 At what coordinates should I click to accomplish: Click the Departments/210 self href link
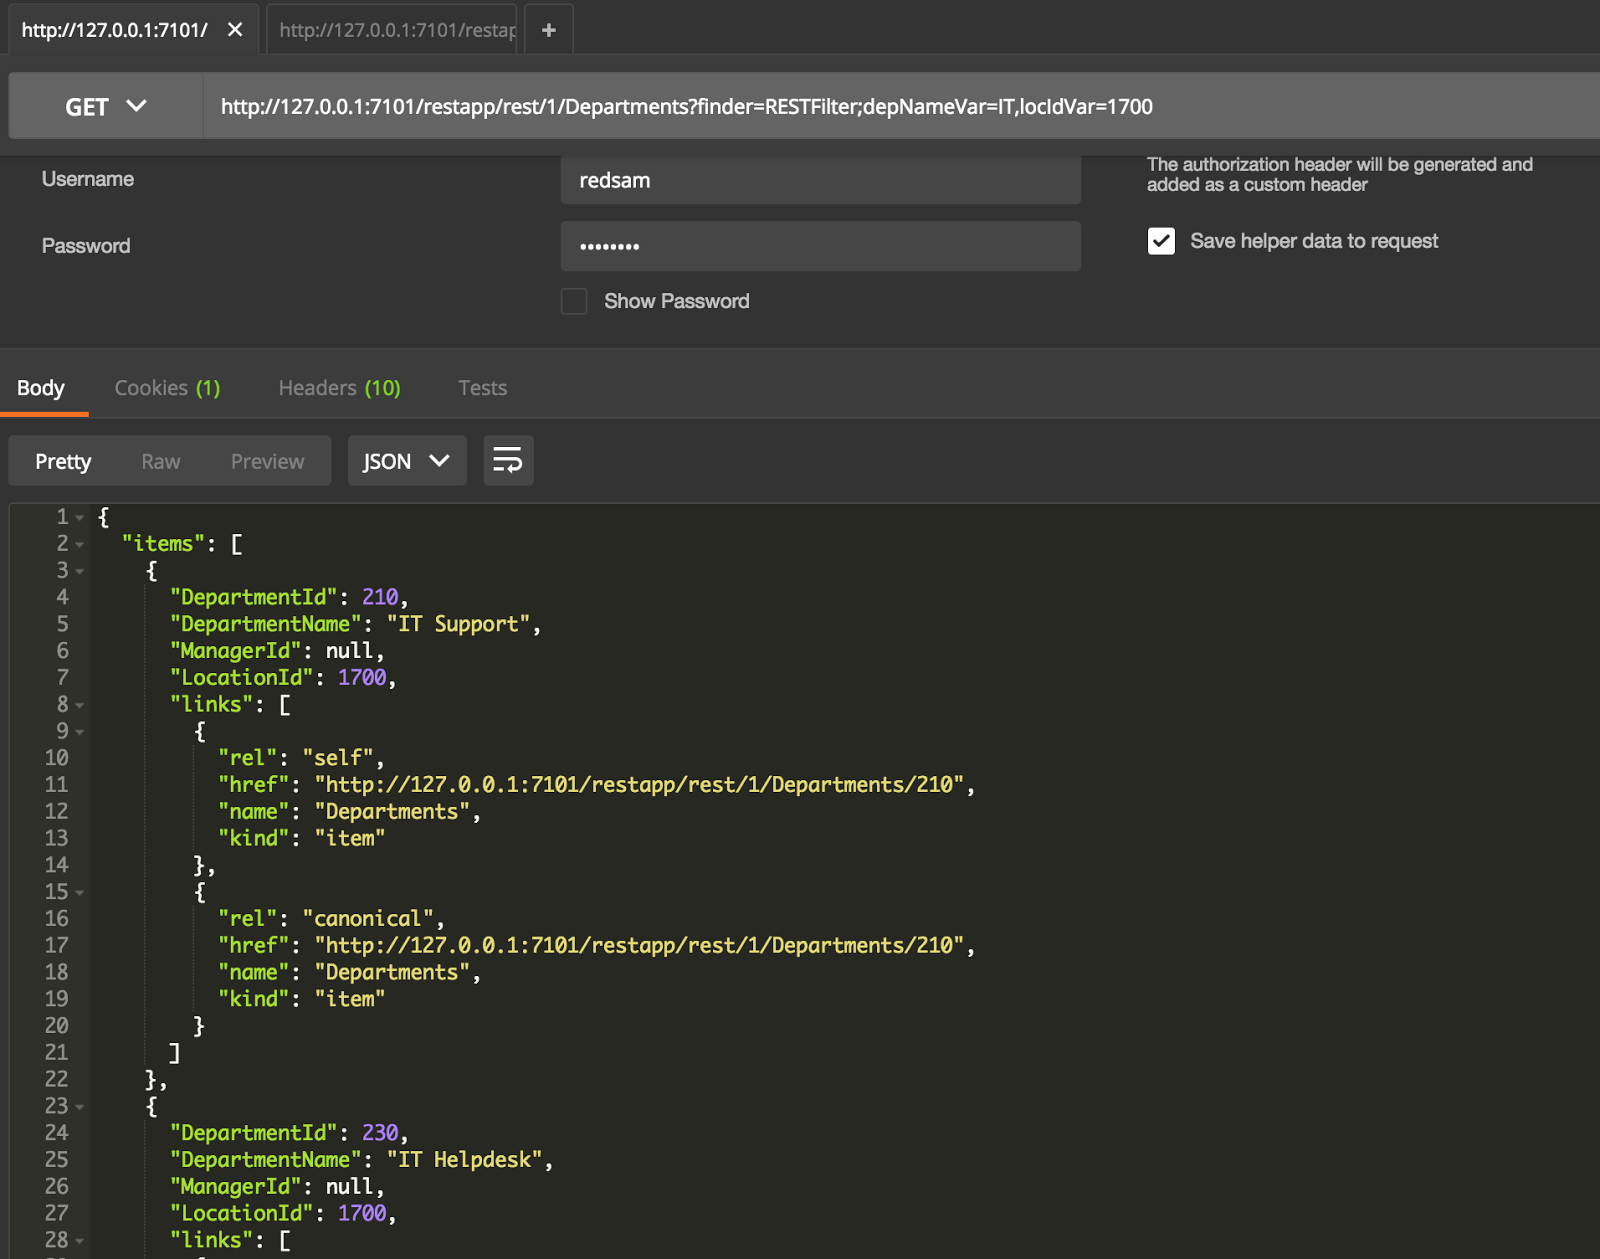[x=639, y=785]
